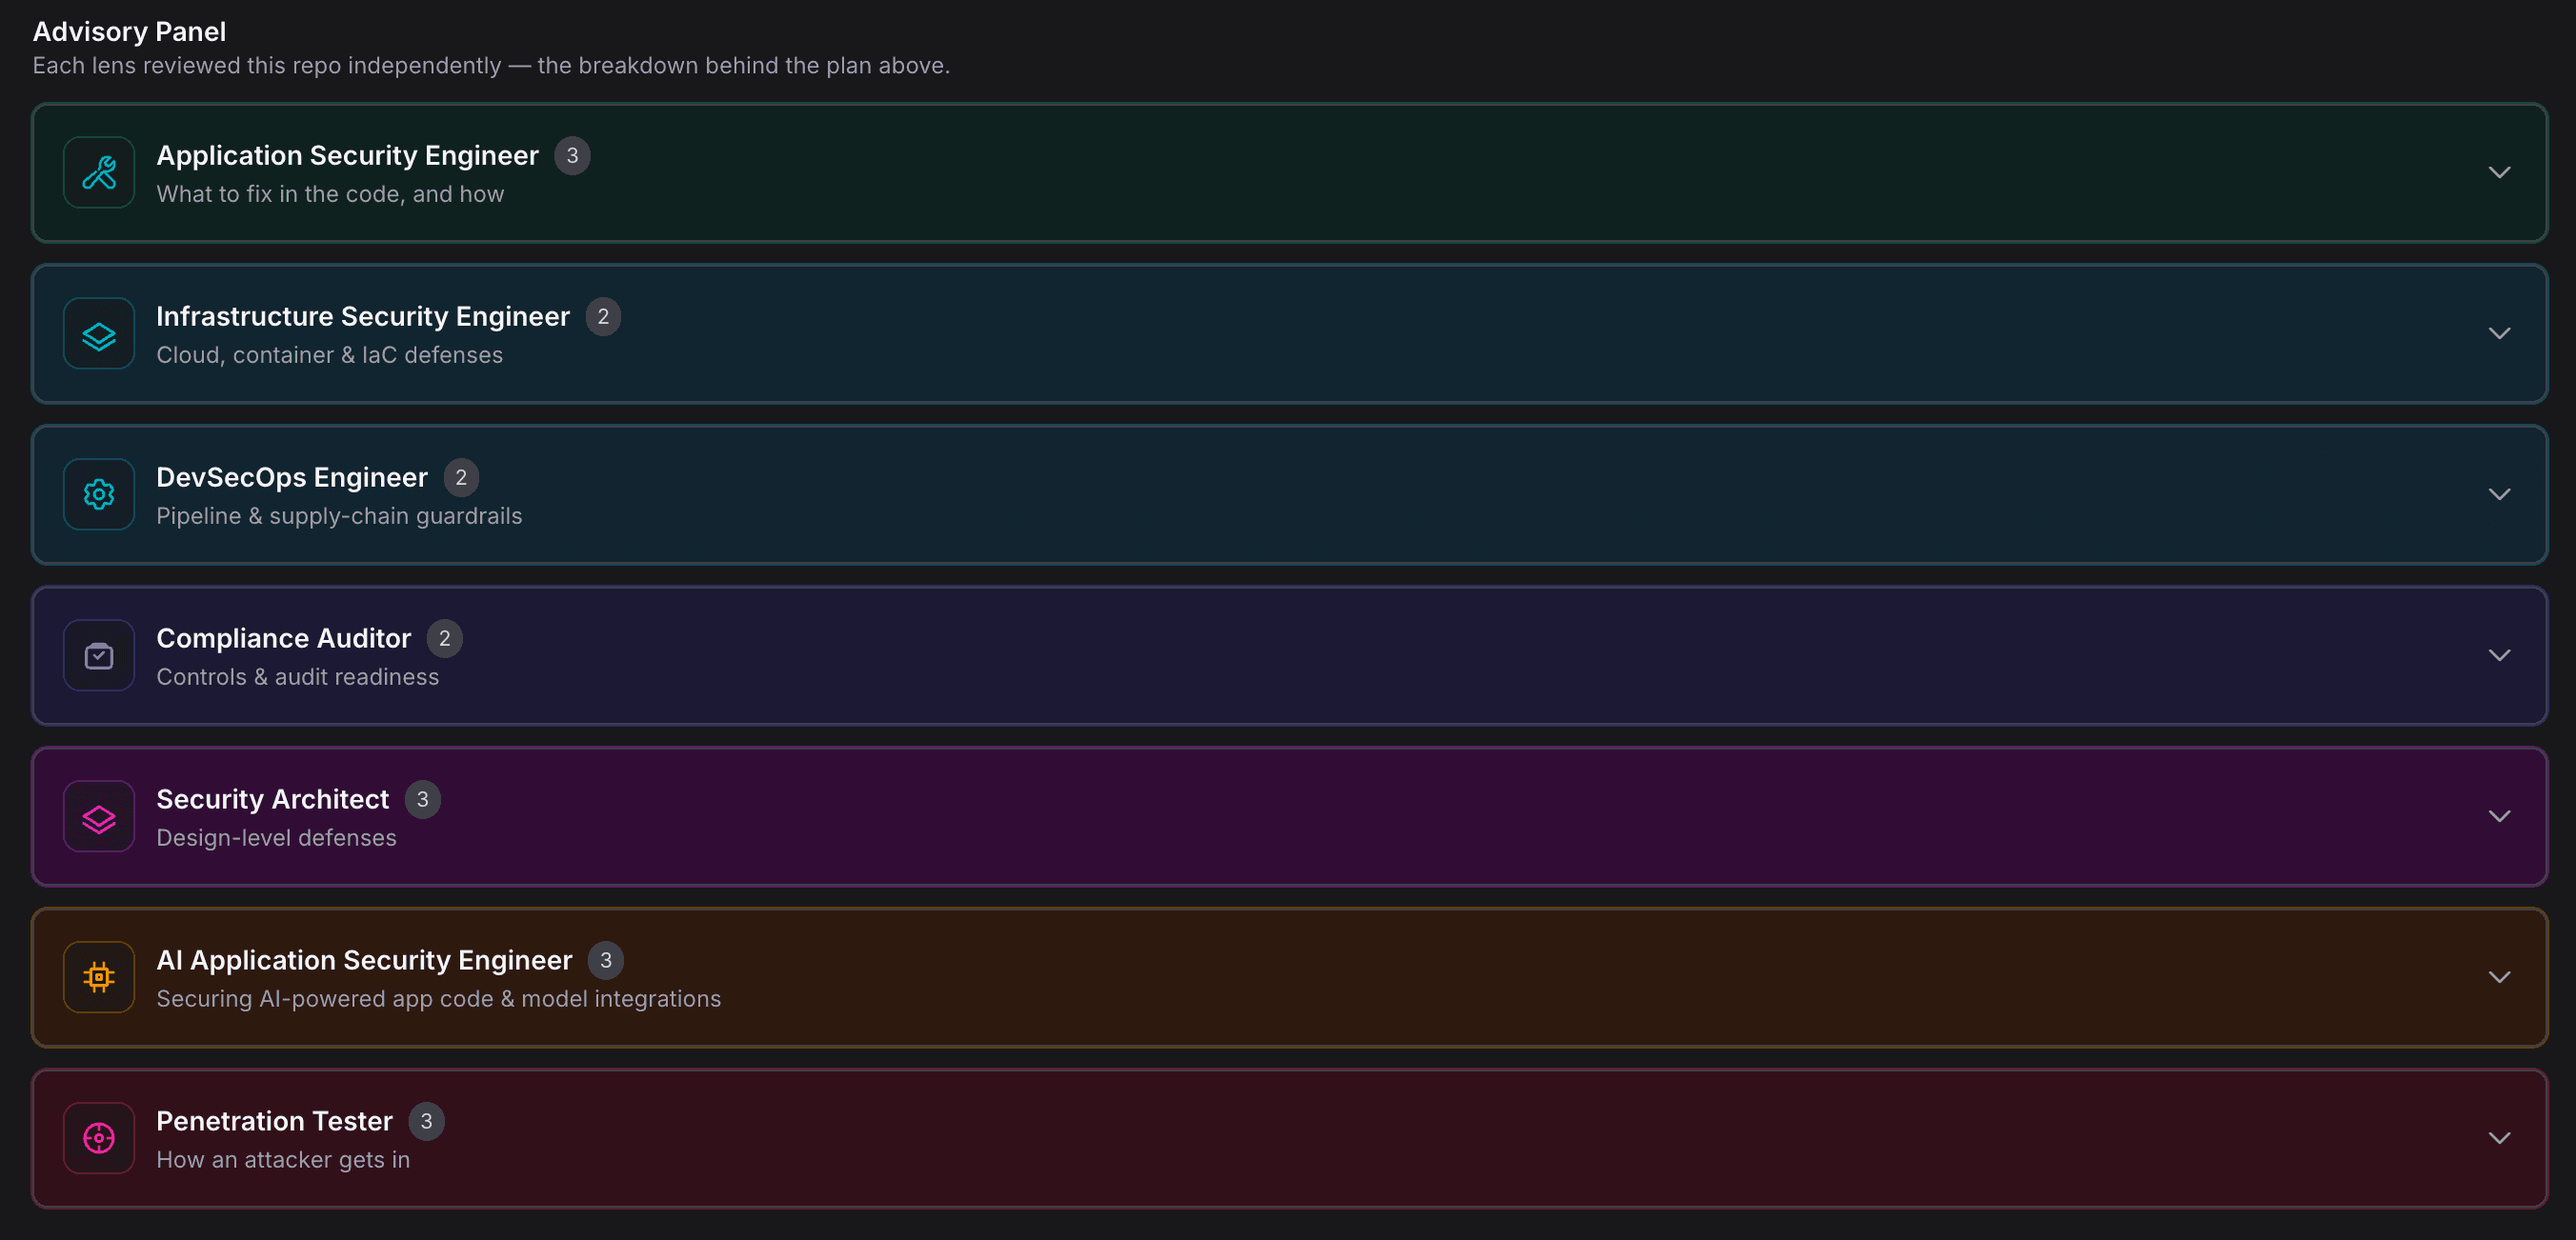The image size is (2576, 1240).
Task: Expand the DevSecOps Engineer panel chevron
Action: pyautogui.click(x=2499, y=495)
